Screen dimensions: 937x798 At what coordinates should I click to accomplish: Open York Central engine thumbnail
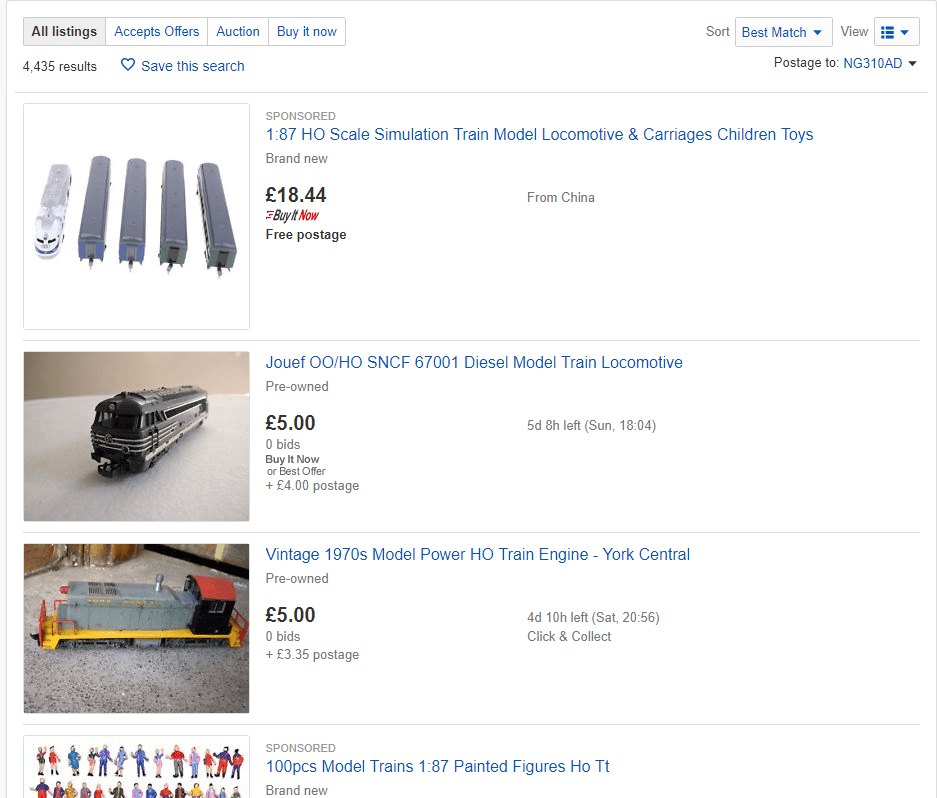click(136, 628)
